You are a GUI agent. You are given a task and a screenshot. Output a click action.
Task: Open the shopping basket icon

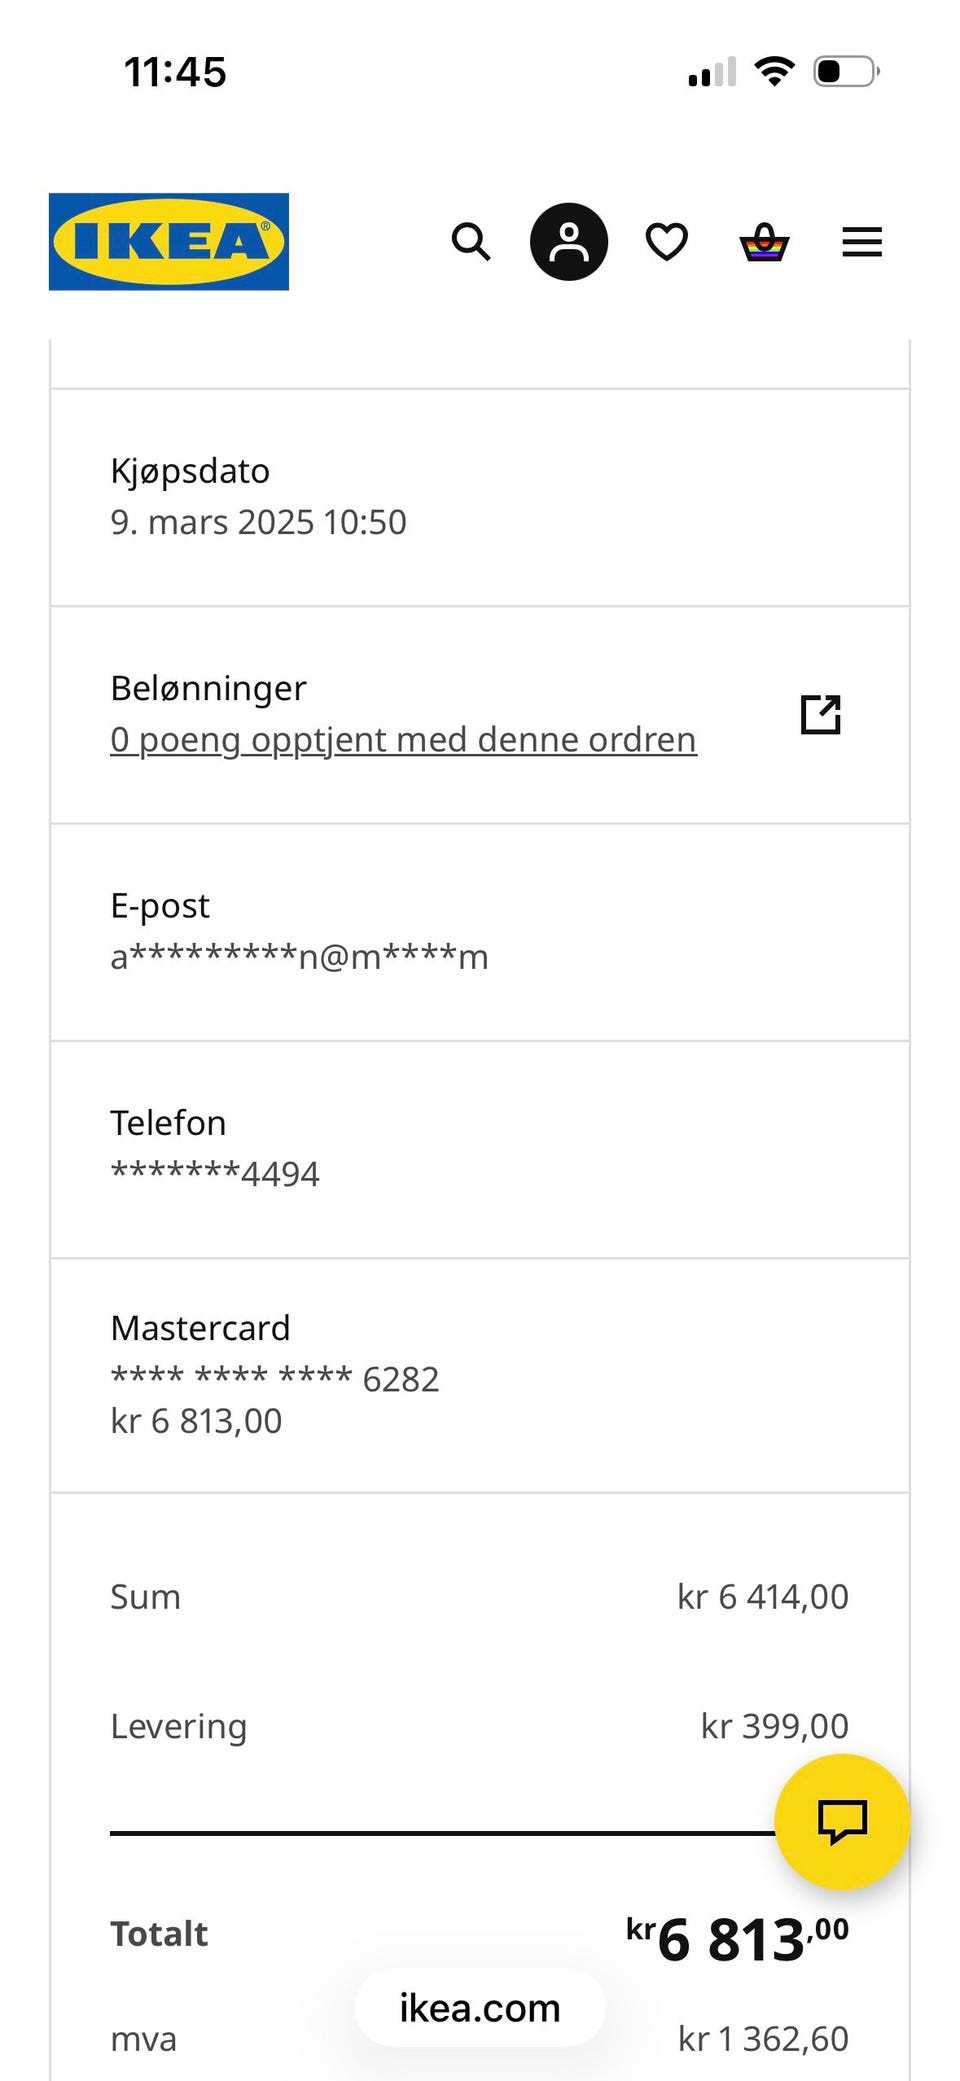(764, 242)
